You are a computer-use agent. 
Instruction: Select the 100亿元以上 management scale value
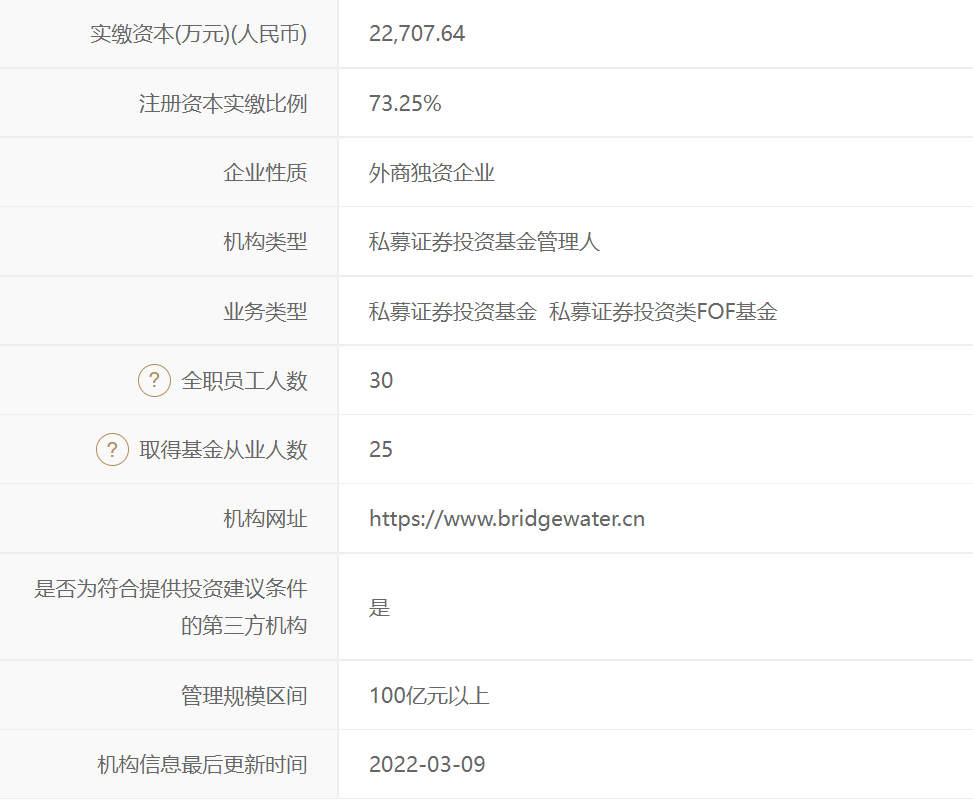point(429,696)
